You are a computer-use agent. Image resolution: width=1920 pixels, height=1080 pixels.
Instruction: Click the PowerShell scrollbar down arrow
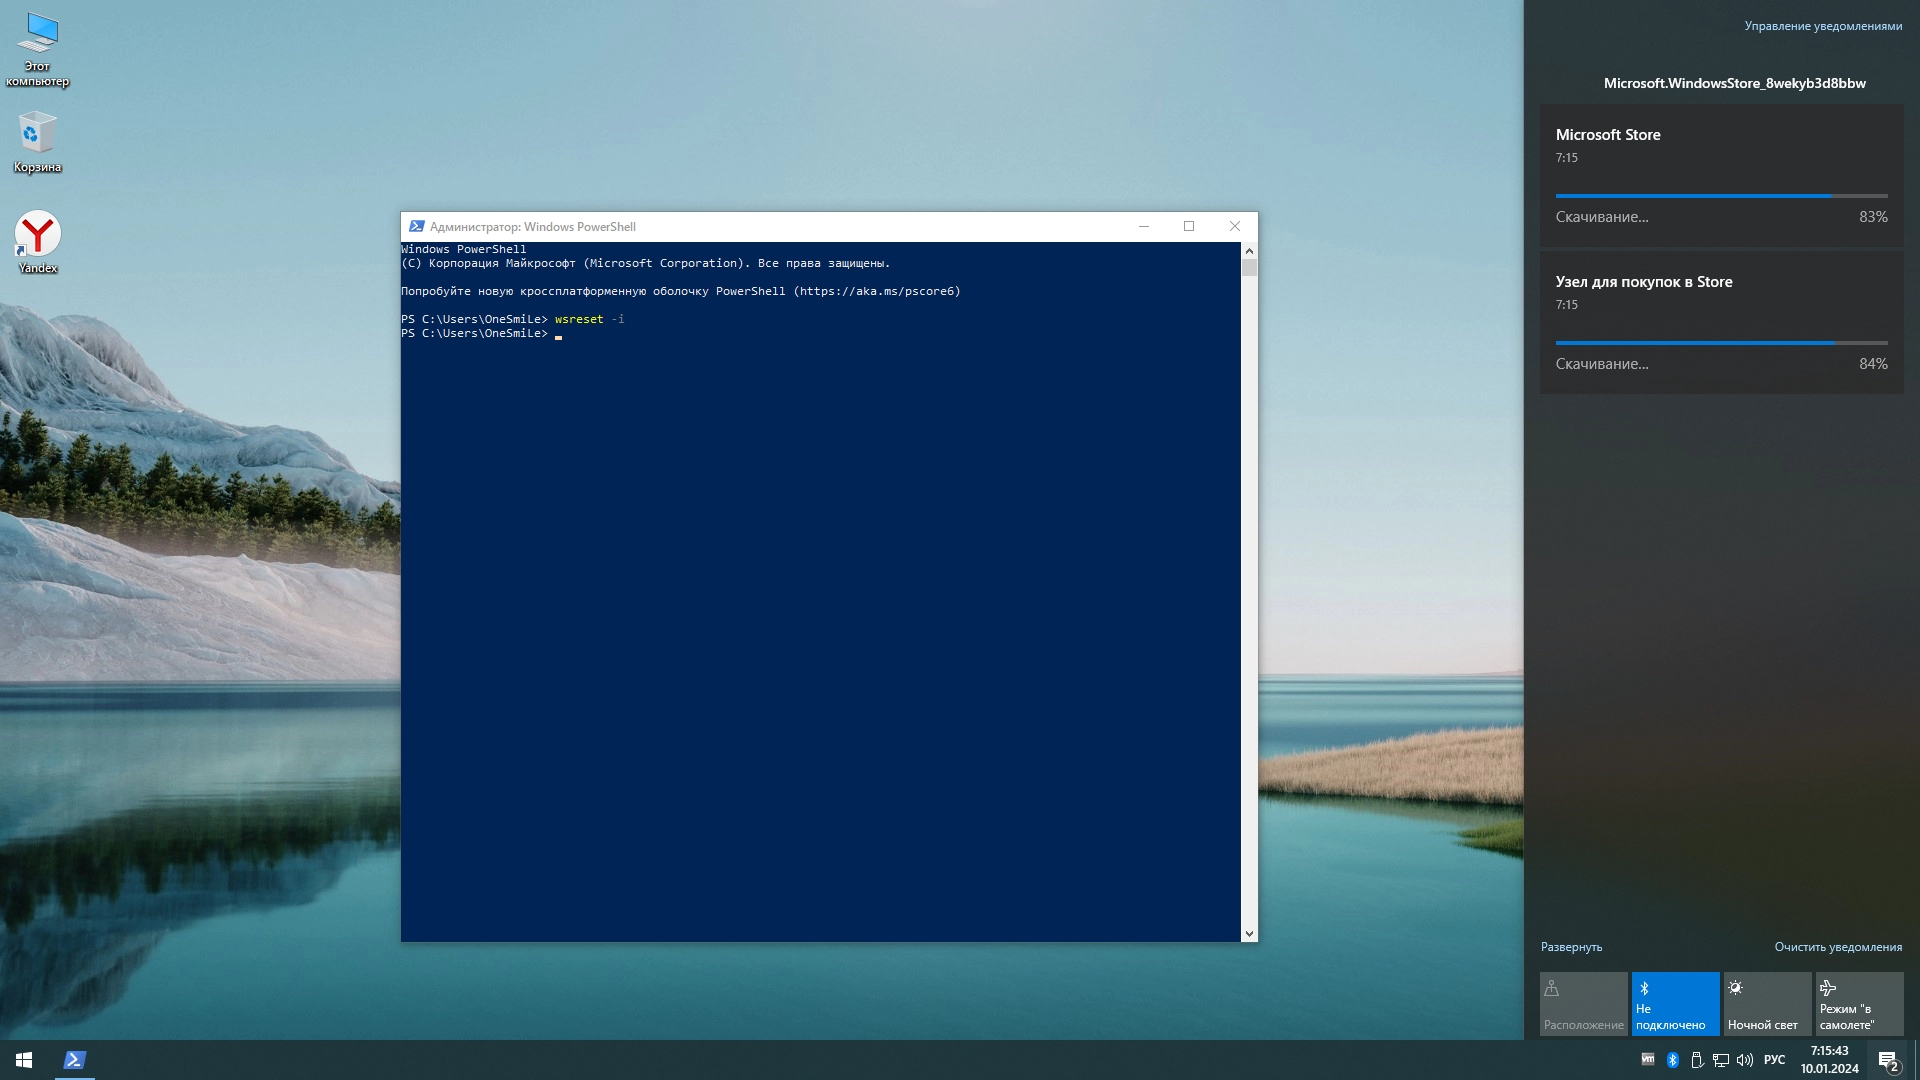click(x=1249, y=934)
